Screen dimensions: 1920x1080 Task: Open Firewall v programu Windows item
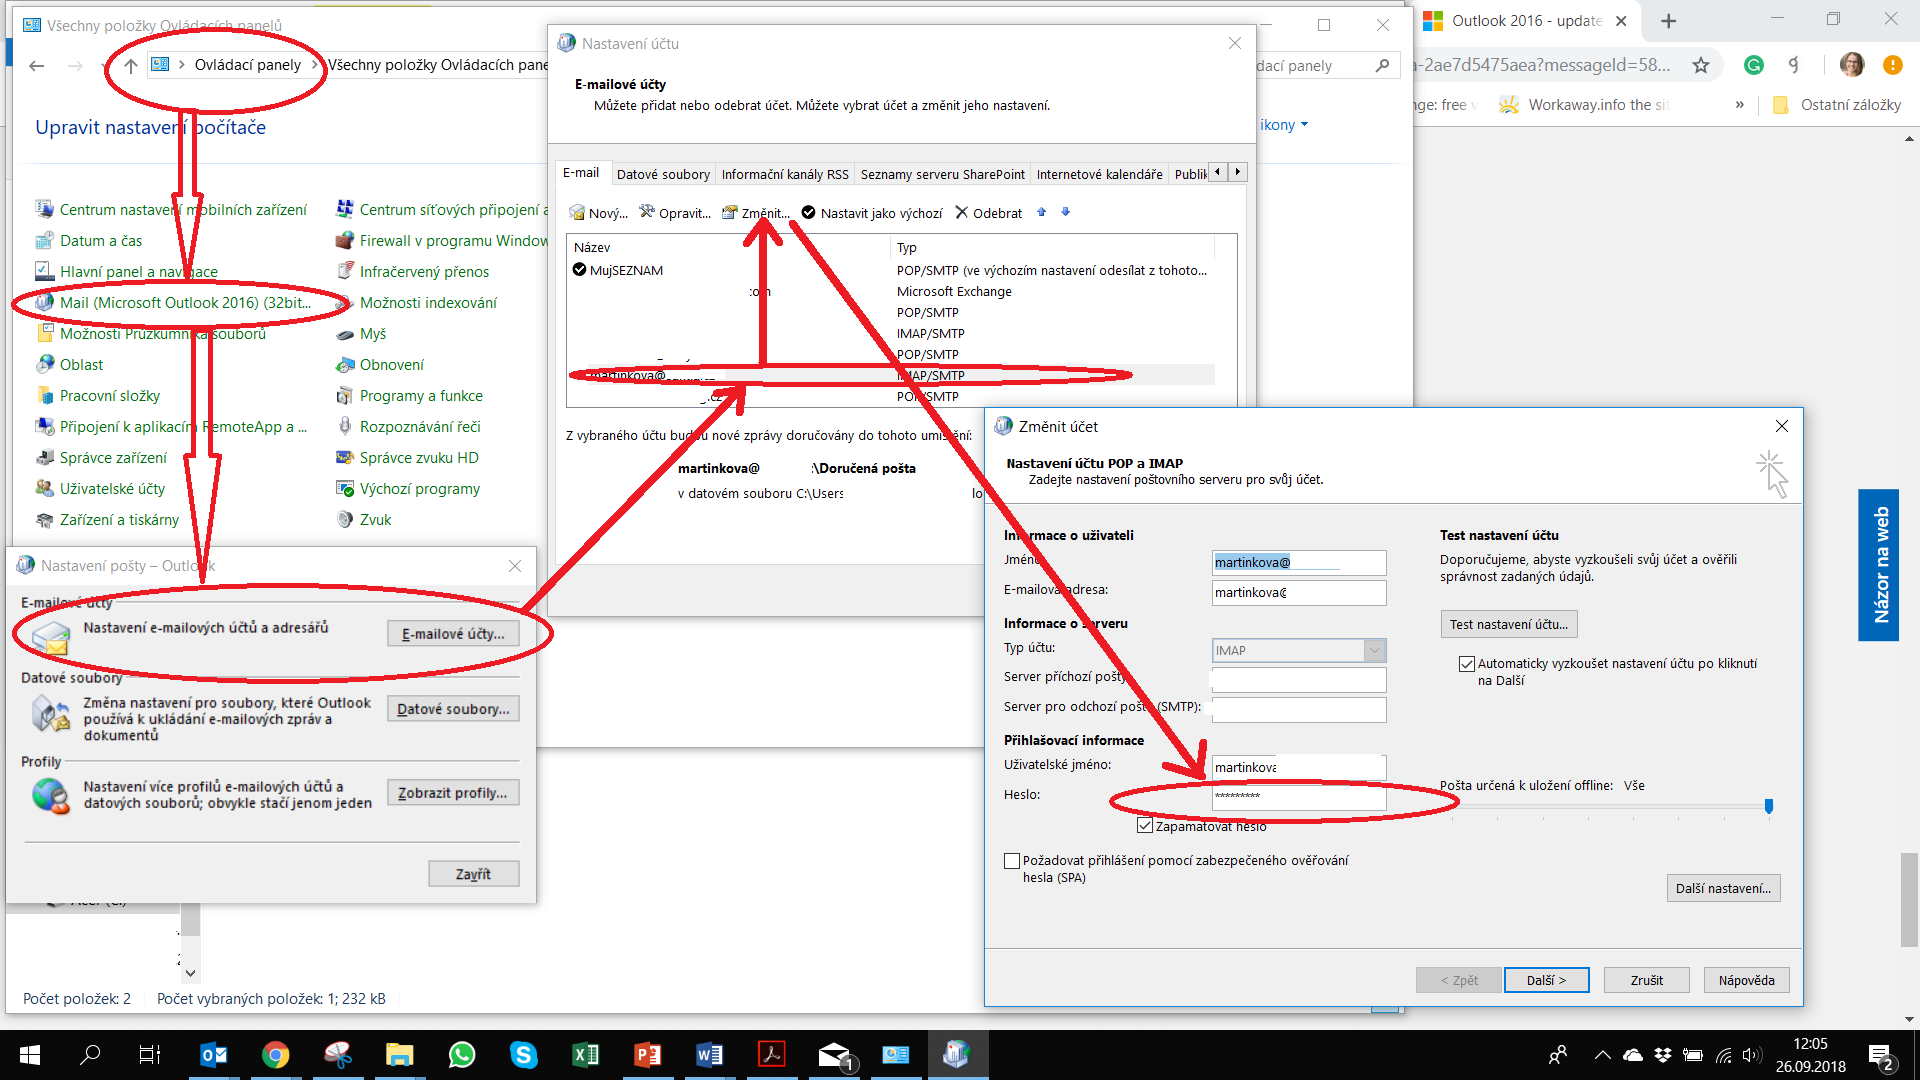point(442,240)
